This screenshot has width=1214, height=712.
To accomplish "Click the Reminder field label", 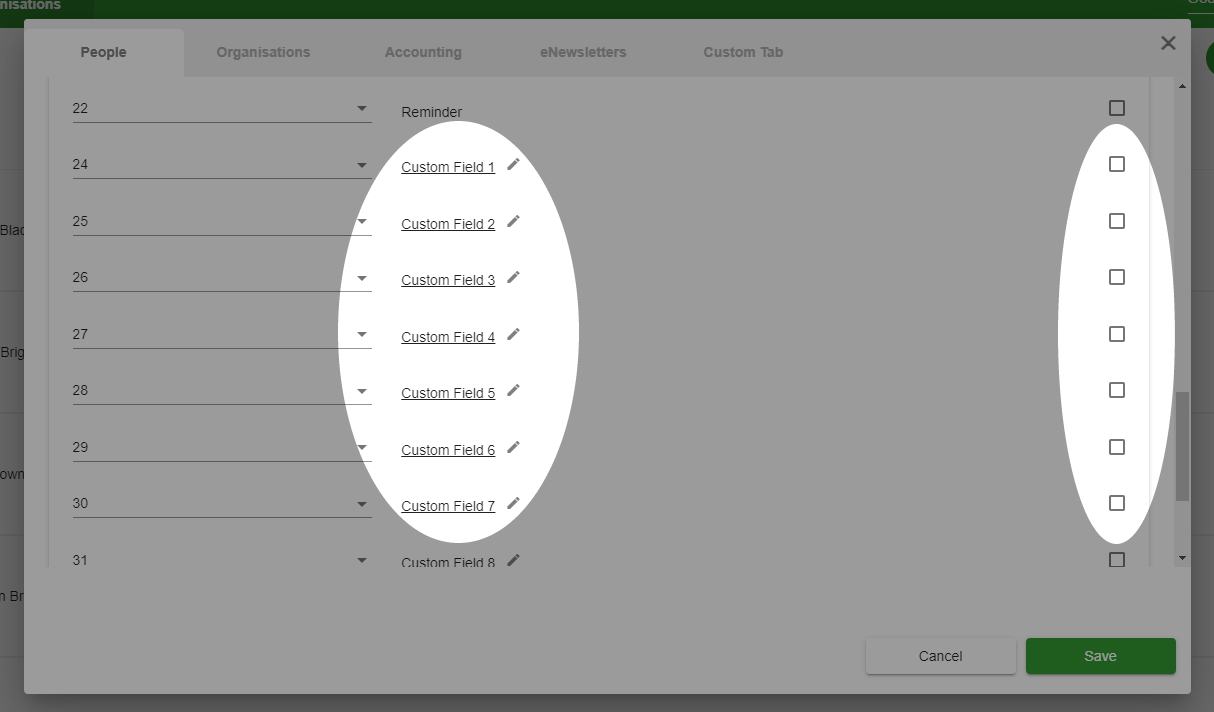I will (432, 112).
